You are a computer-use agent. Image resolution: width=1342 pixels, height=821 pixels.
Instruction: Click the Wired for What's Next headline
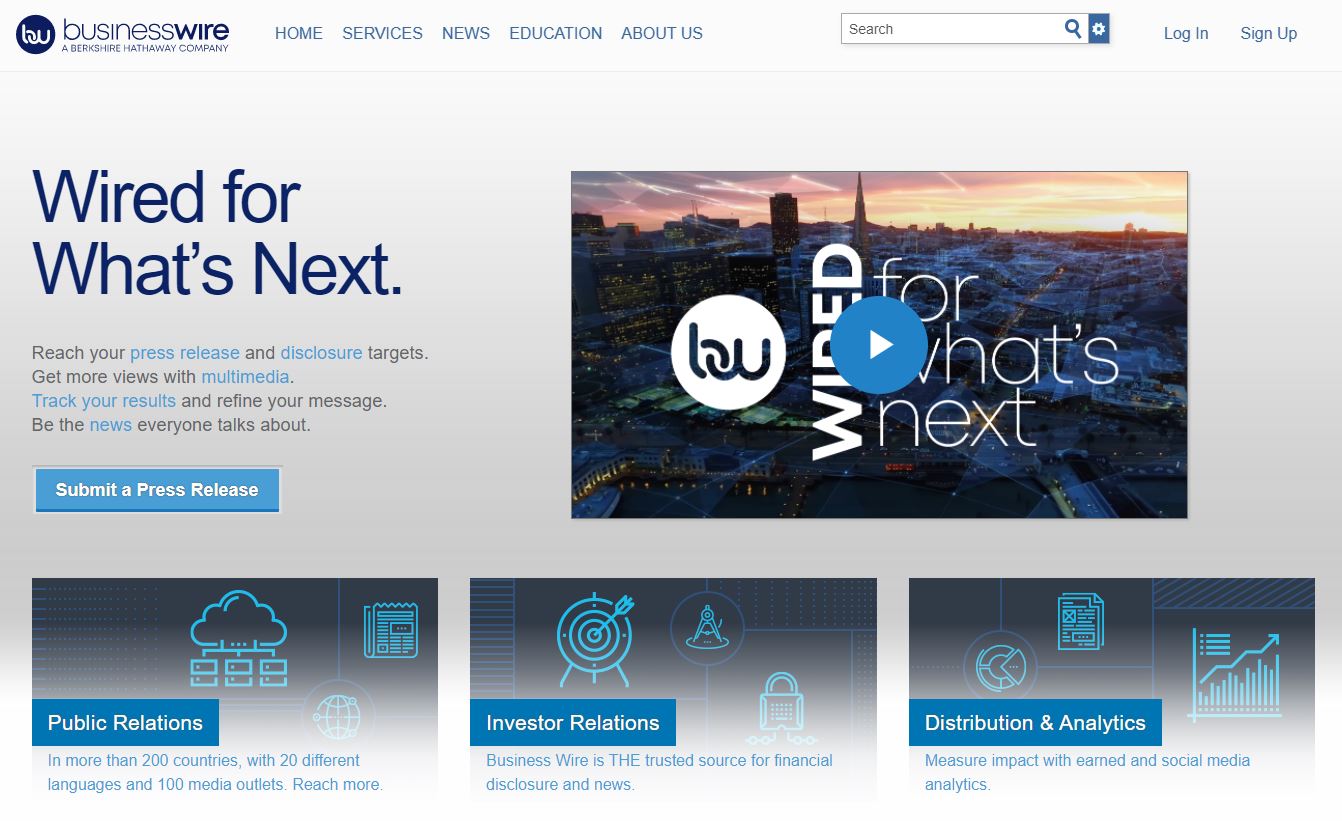(x=217, y=233)
